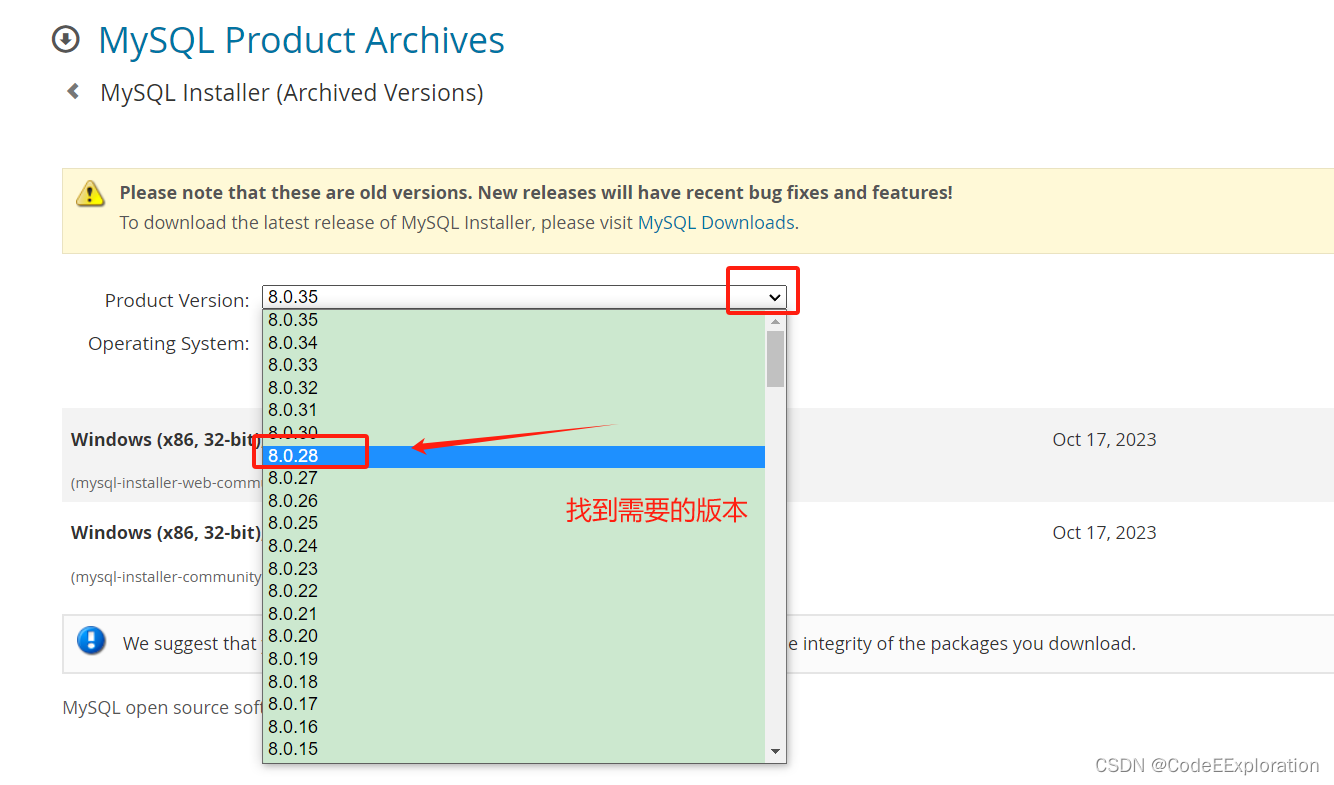Click the download circle icon beside page title
The image size is (1334, 785).
pos(65,40)
